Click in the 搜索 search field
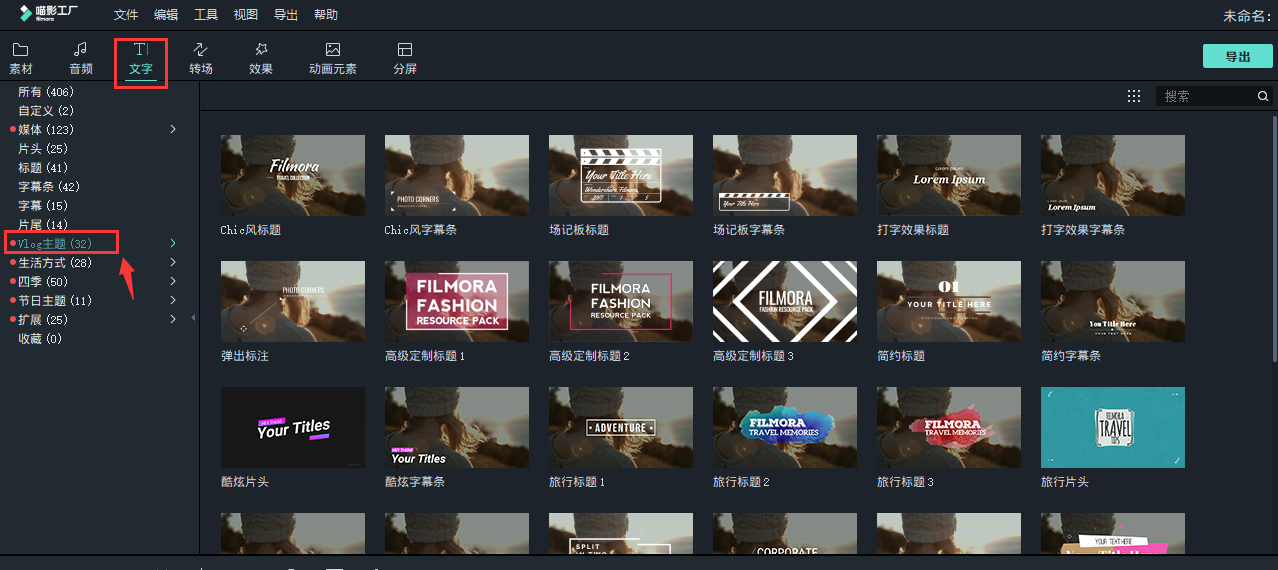This screenshot has width=1278, height=570. click(1205, 96)
